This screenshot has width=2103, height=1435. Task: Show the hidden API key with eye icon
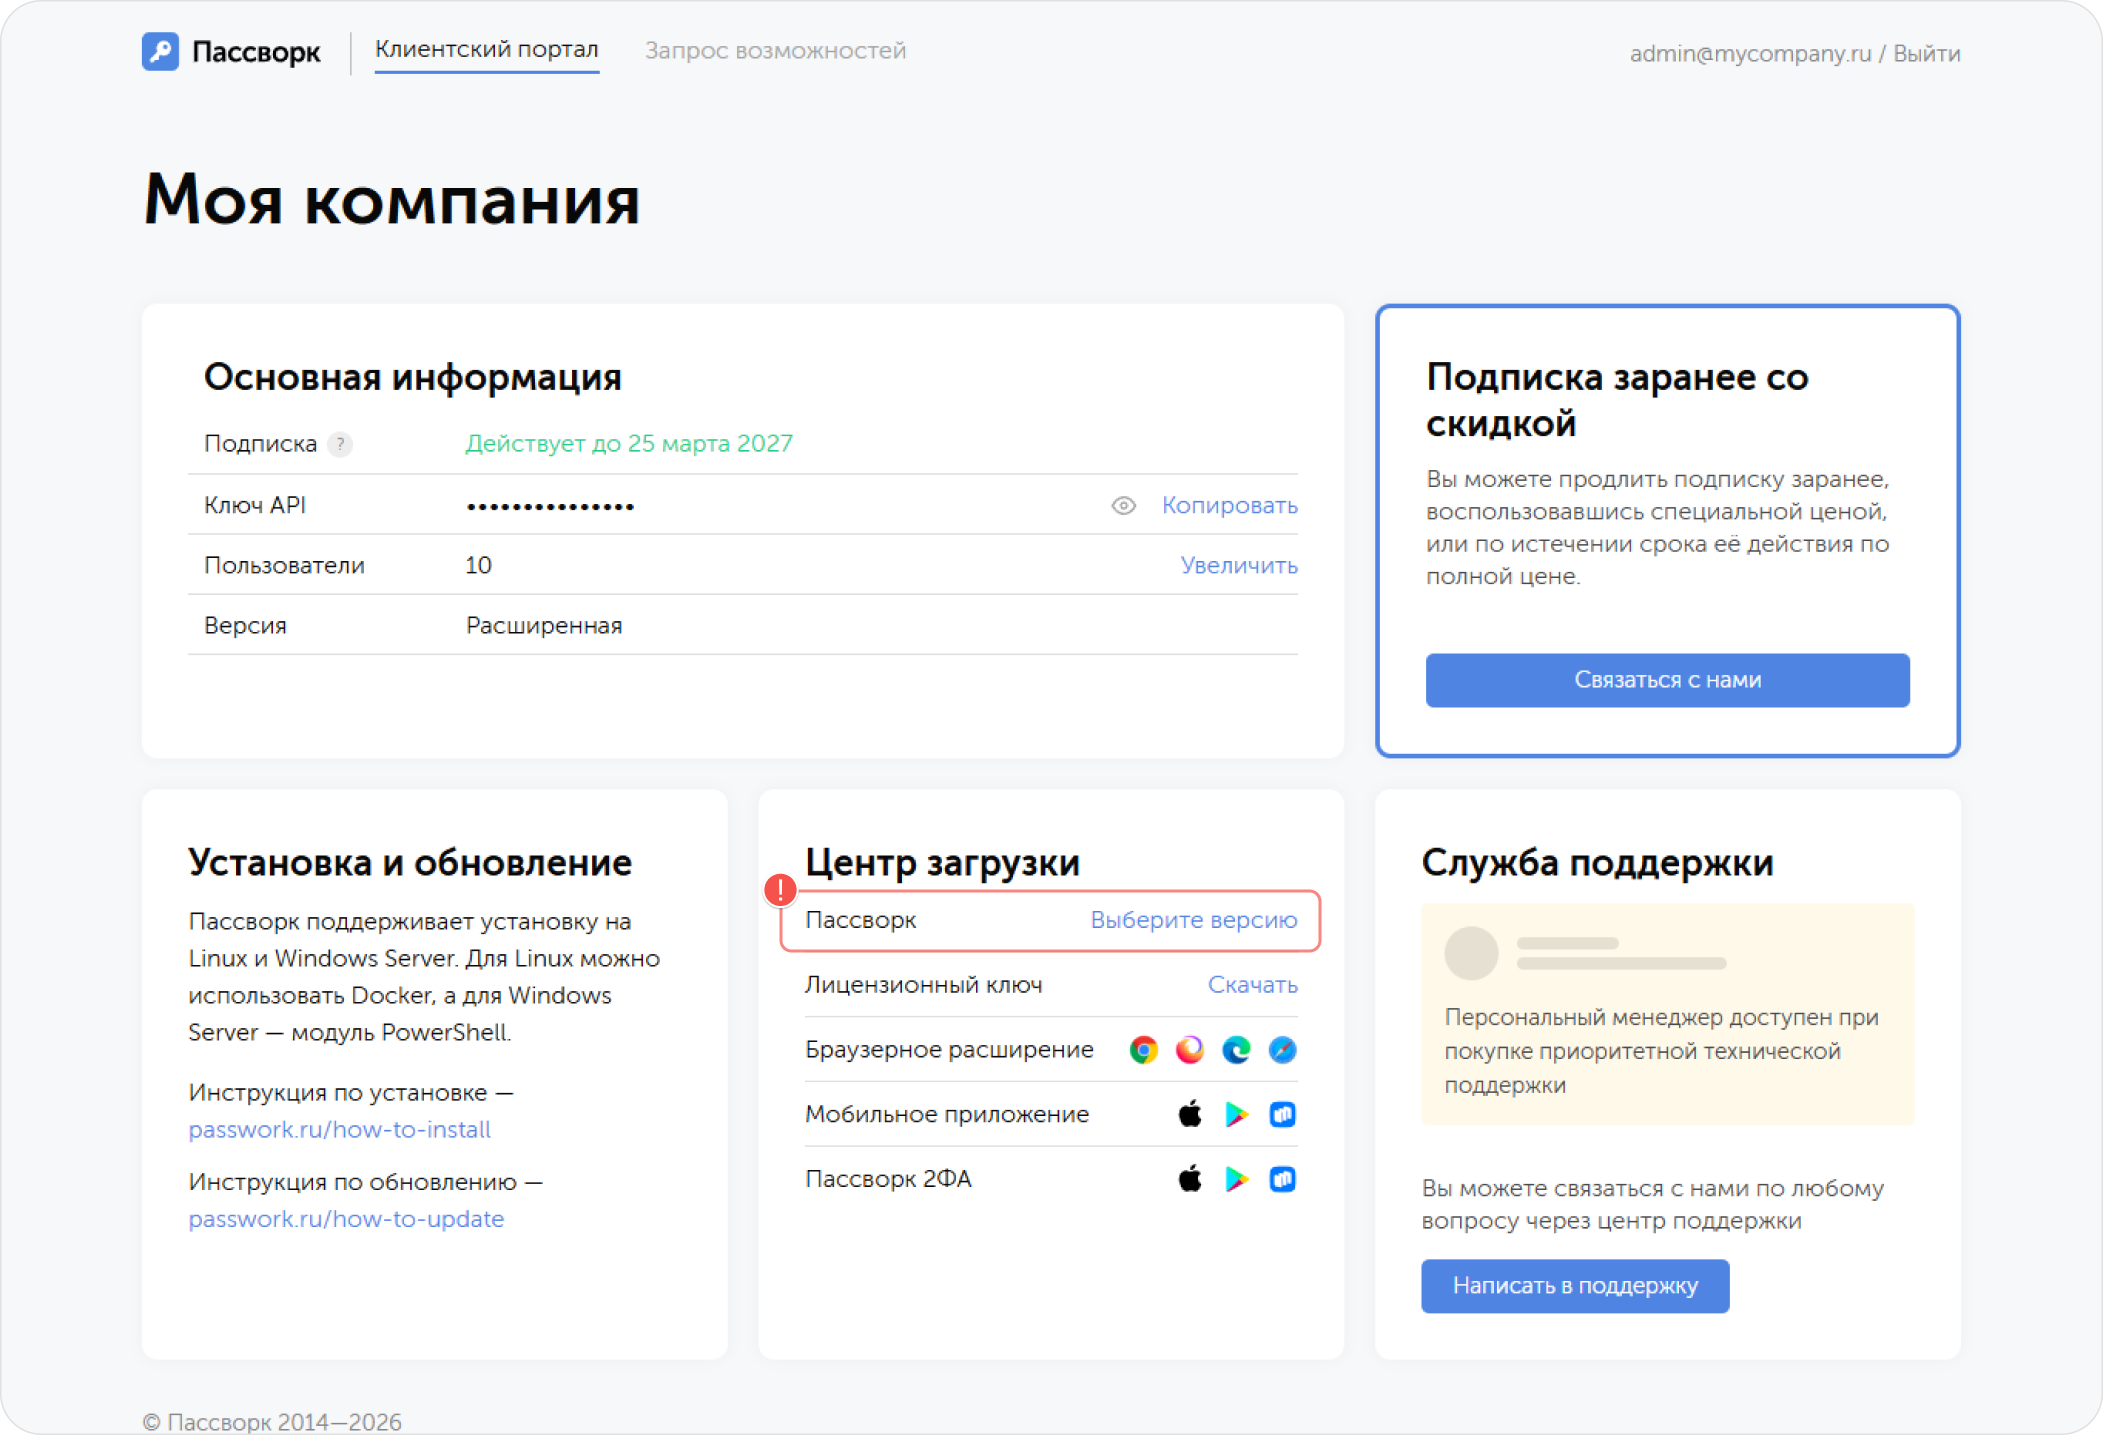[1123, 505]
